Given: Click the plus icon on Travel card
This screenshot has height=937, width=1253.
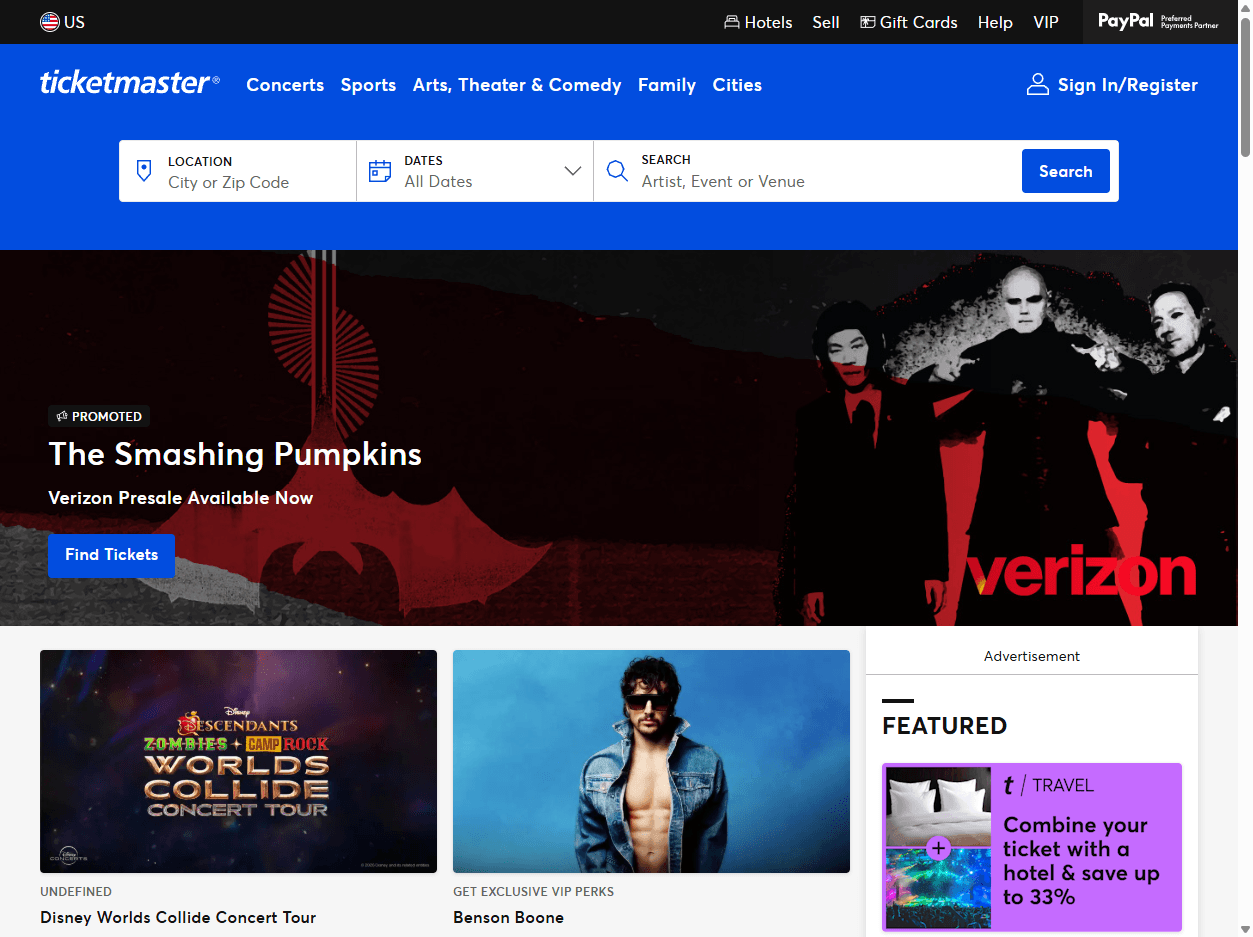Looking at the screenshot, I should point(937,849).
